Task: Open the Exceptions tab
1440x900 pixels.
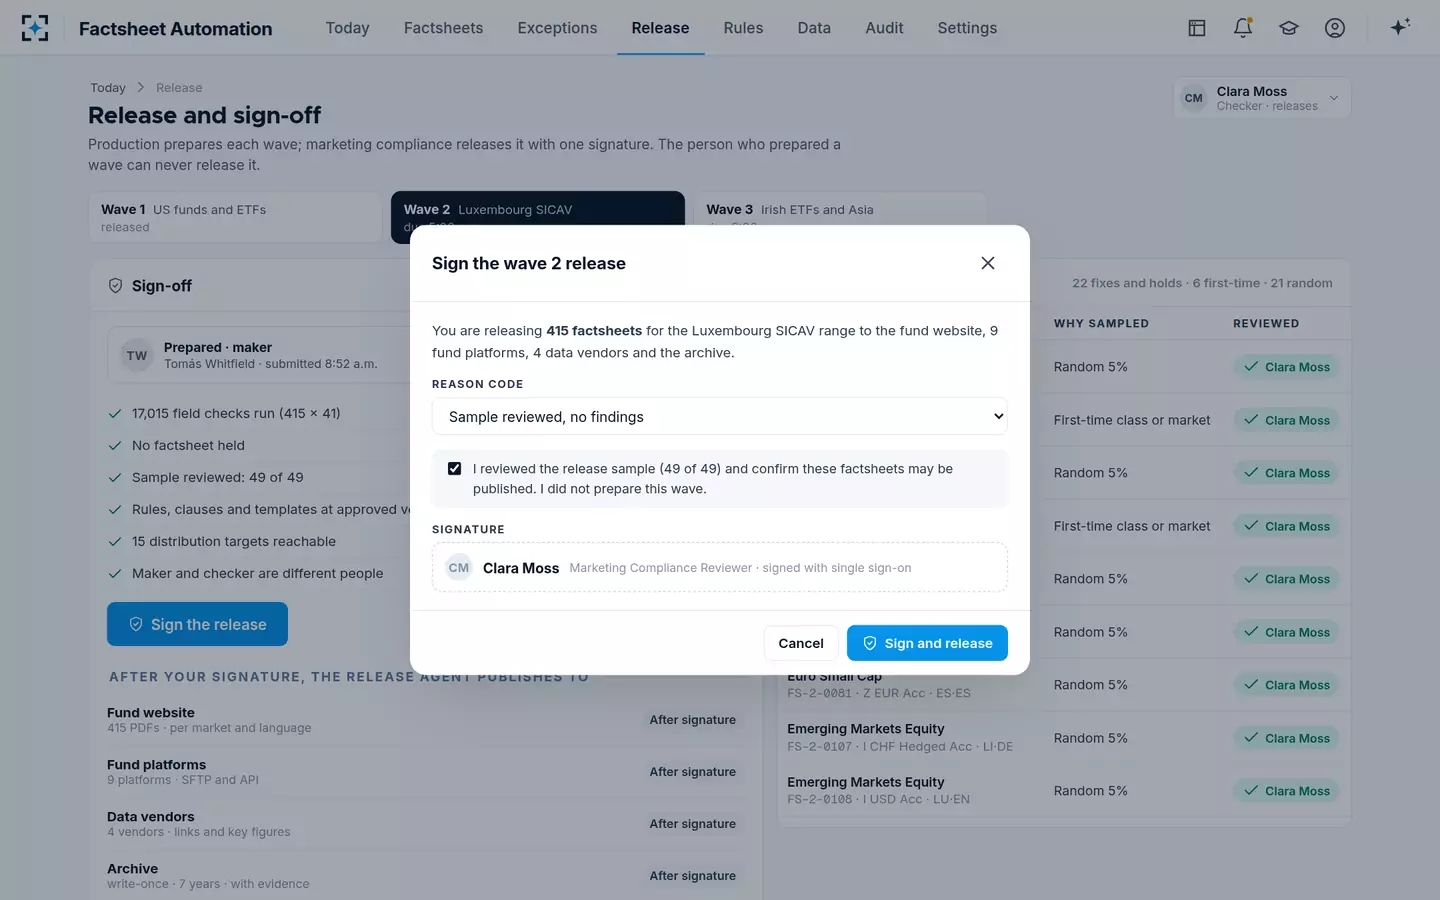Action: [x=558, y=28]
